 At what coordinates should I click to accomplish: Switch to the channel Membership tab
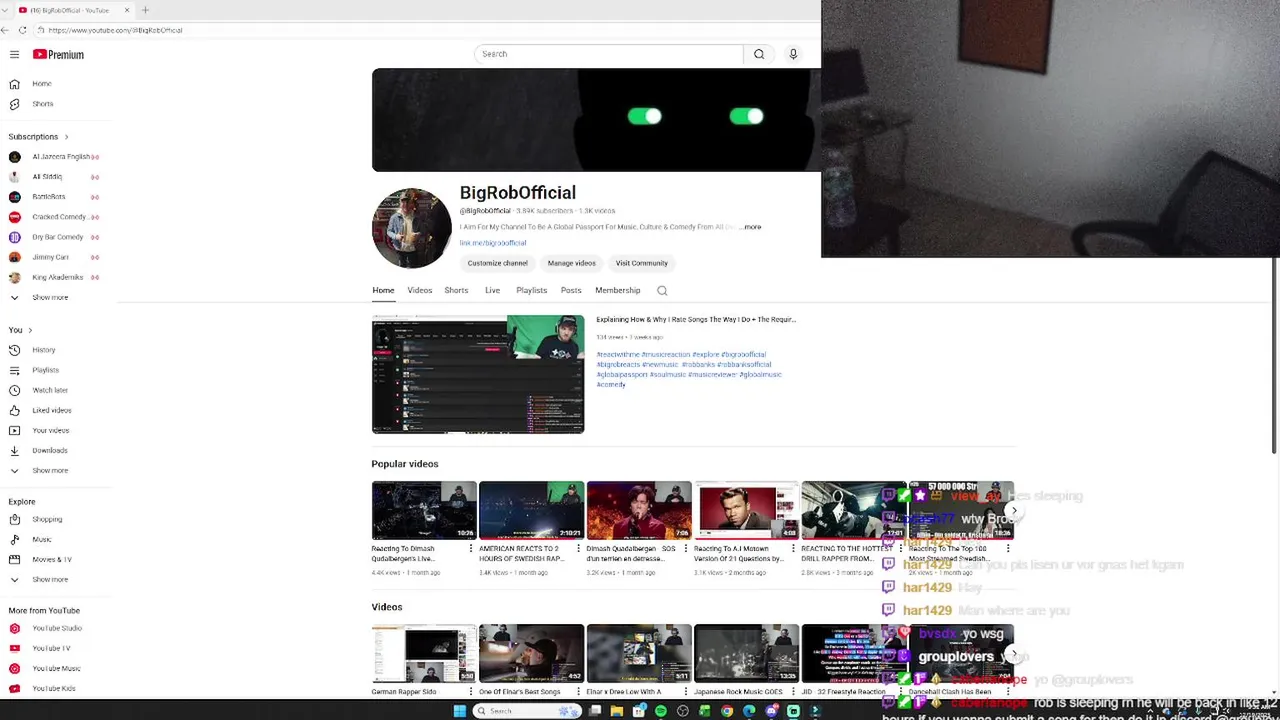click(x=617, y=290)
